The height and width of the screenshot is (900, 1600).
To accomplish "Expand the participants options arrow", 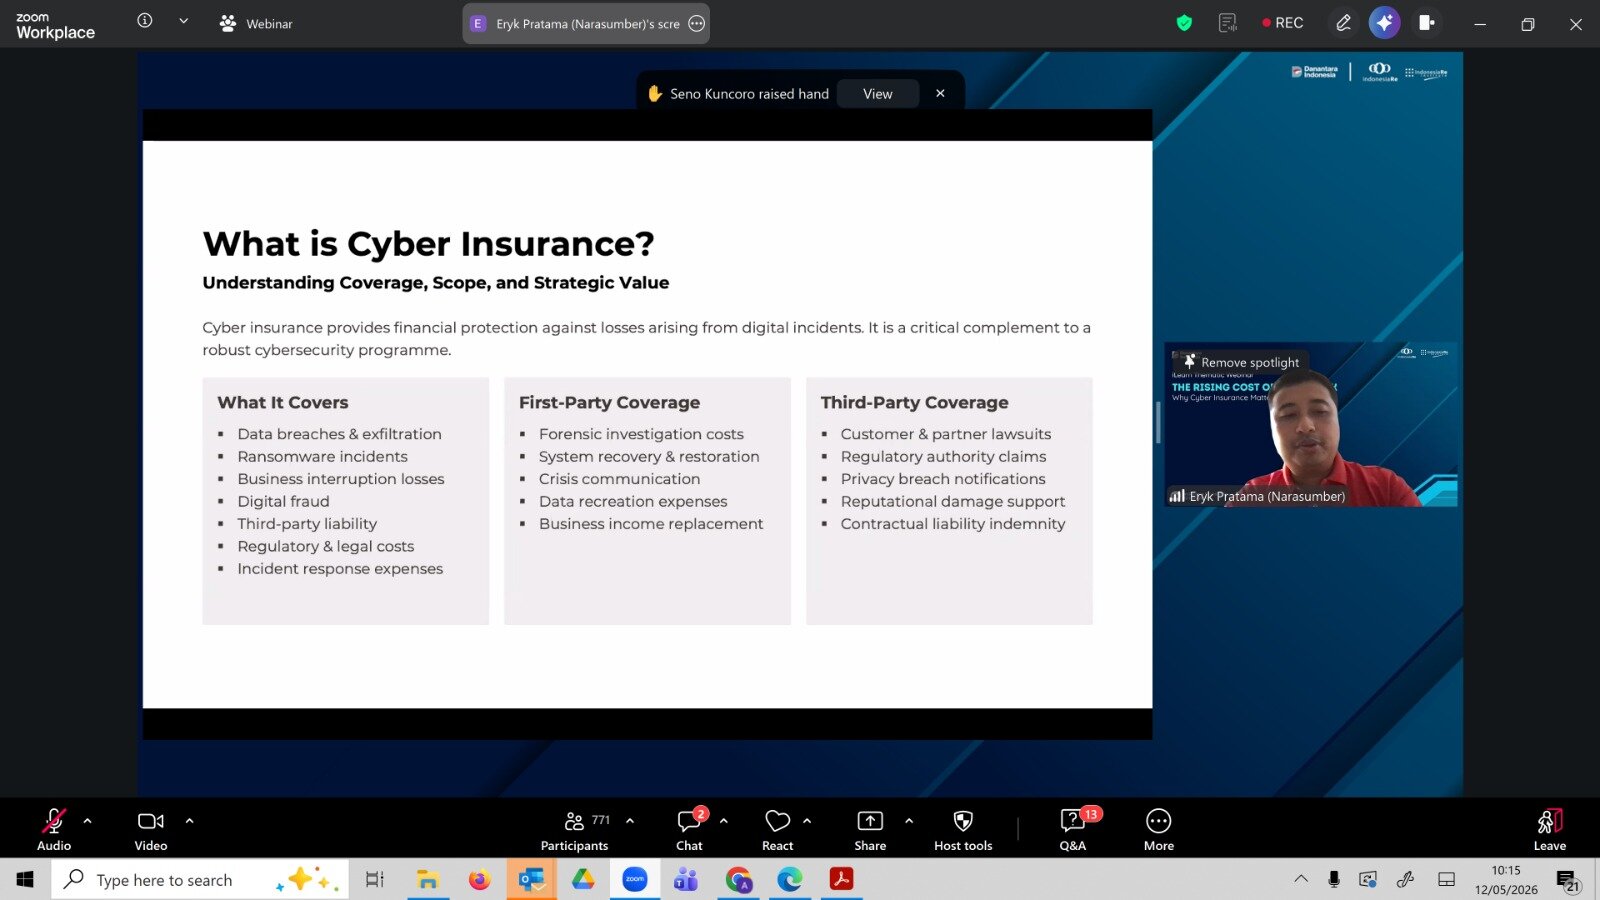I will (x=630, y=821).
